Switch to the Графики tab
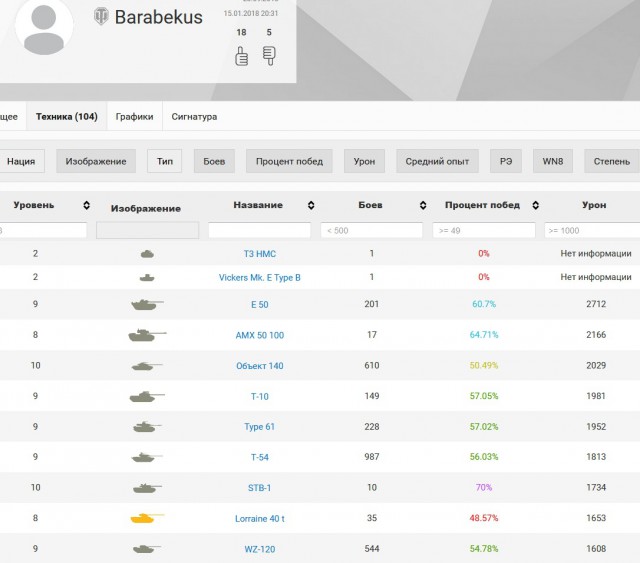 click(134, 116)
